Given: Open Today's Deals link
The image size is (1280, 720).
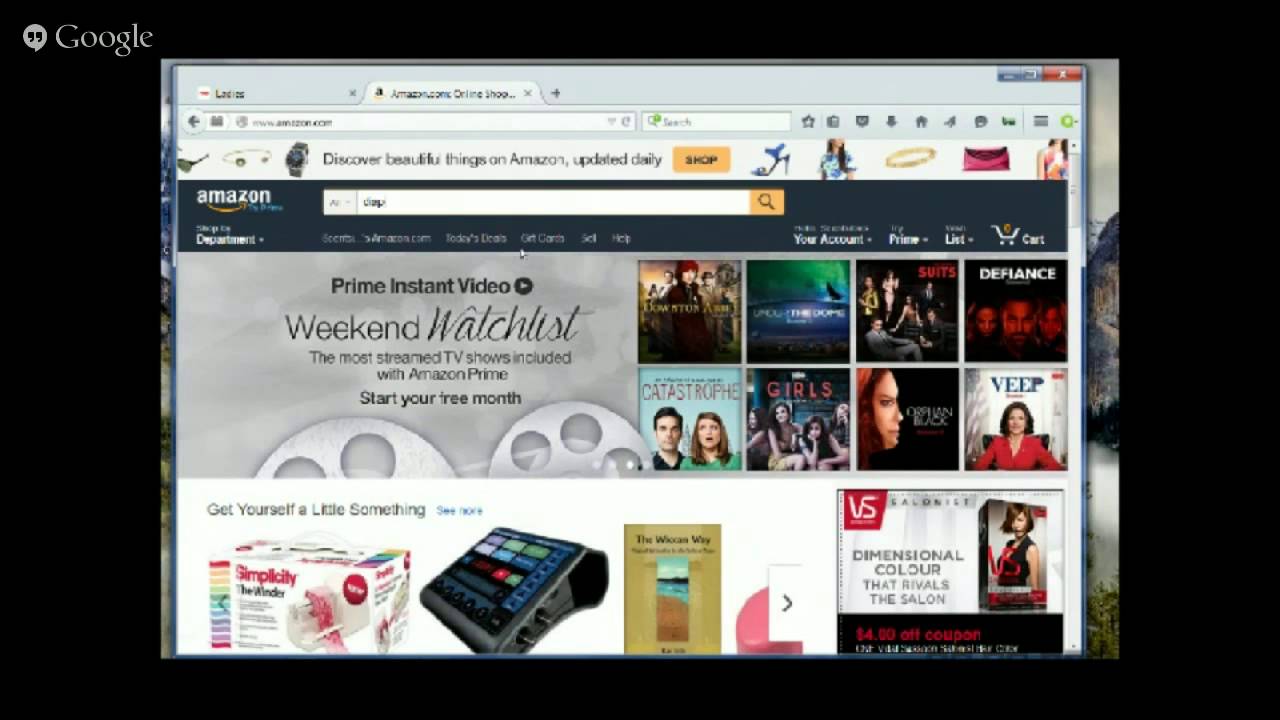Looking at the screenshot, I should click(476, 238).
